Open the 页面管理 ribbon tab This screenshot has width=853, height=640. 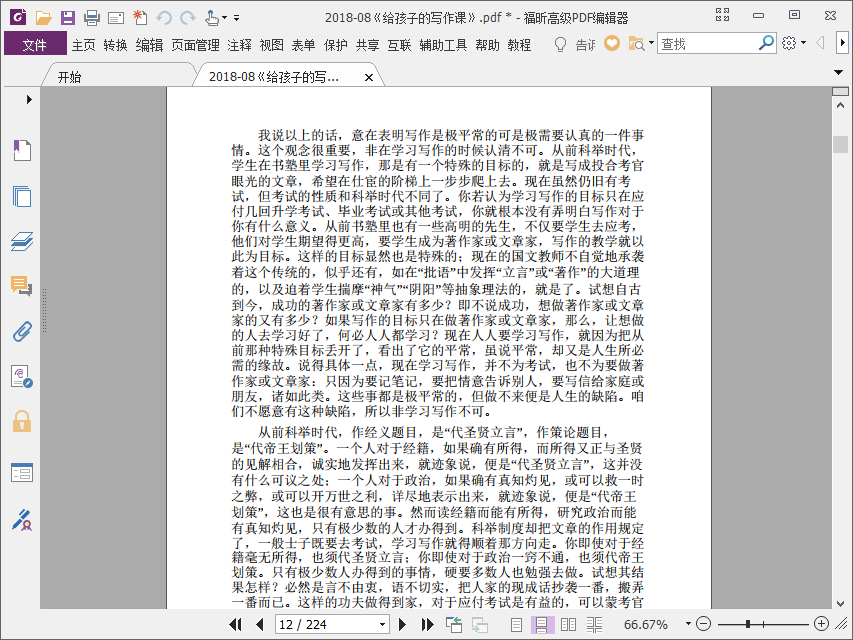(x=195, y=45)
